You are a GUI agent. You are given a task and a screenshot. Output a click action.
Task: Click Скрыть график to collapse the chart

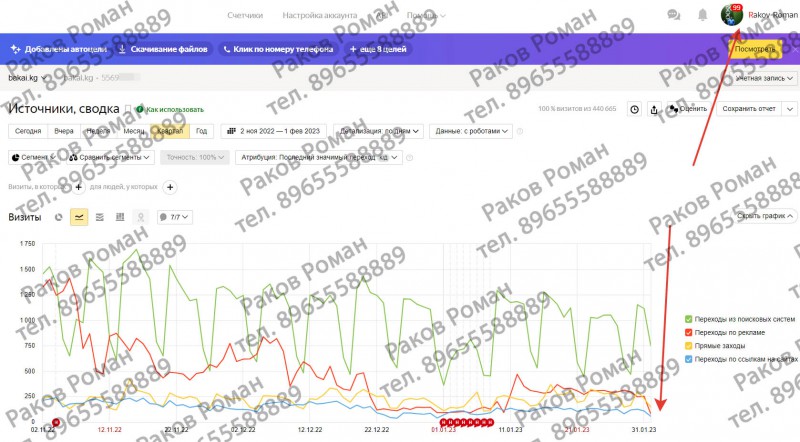(764, 216)
